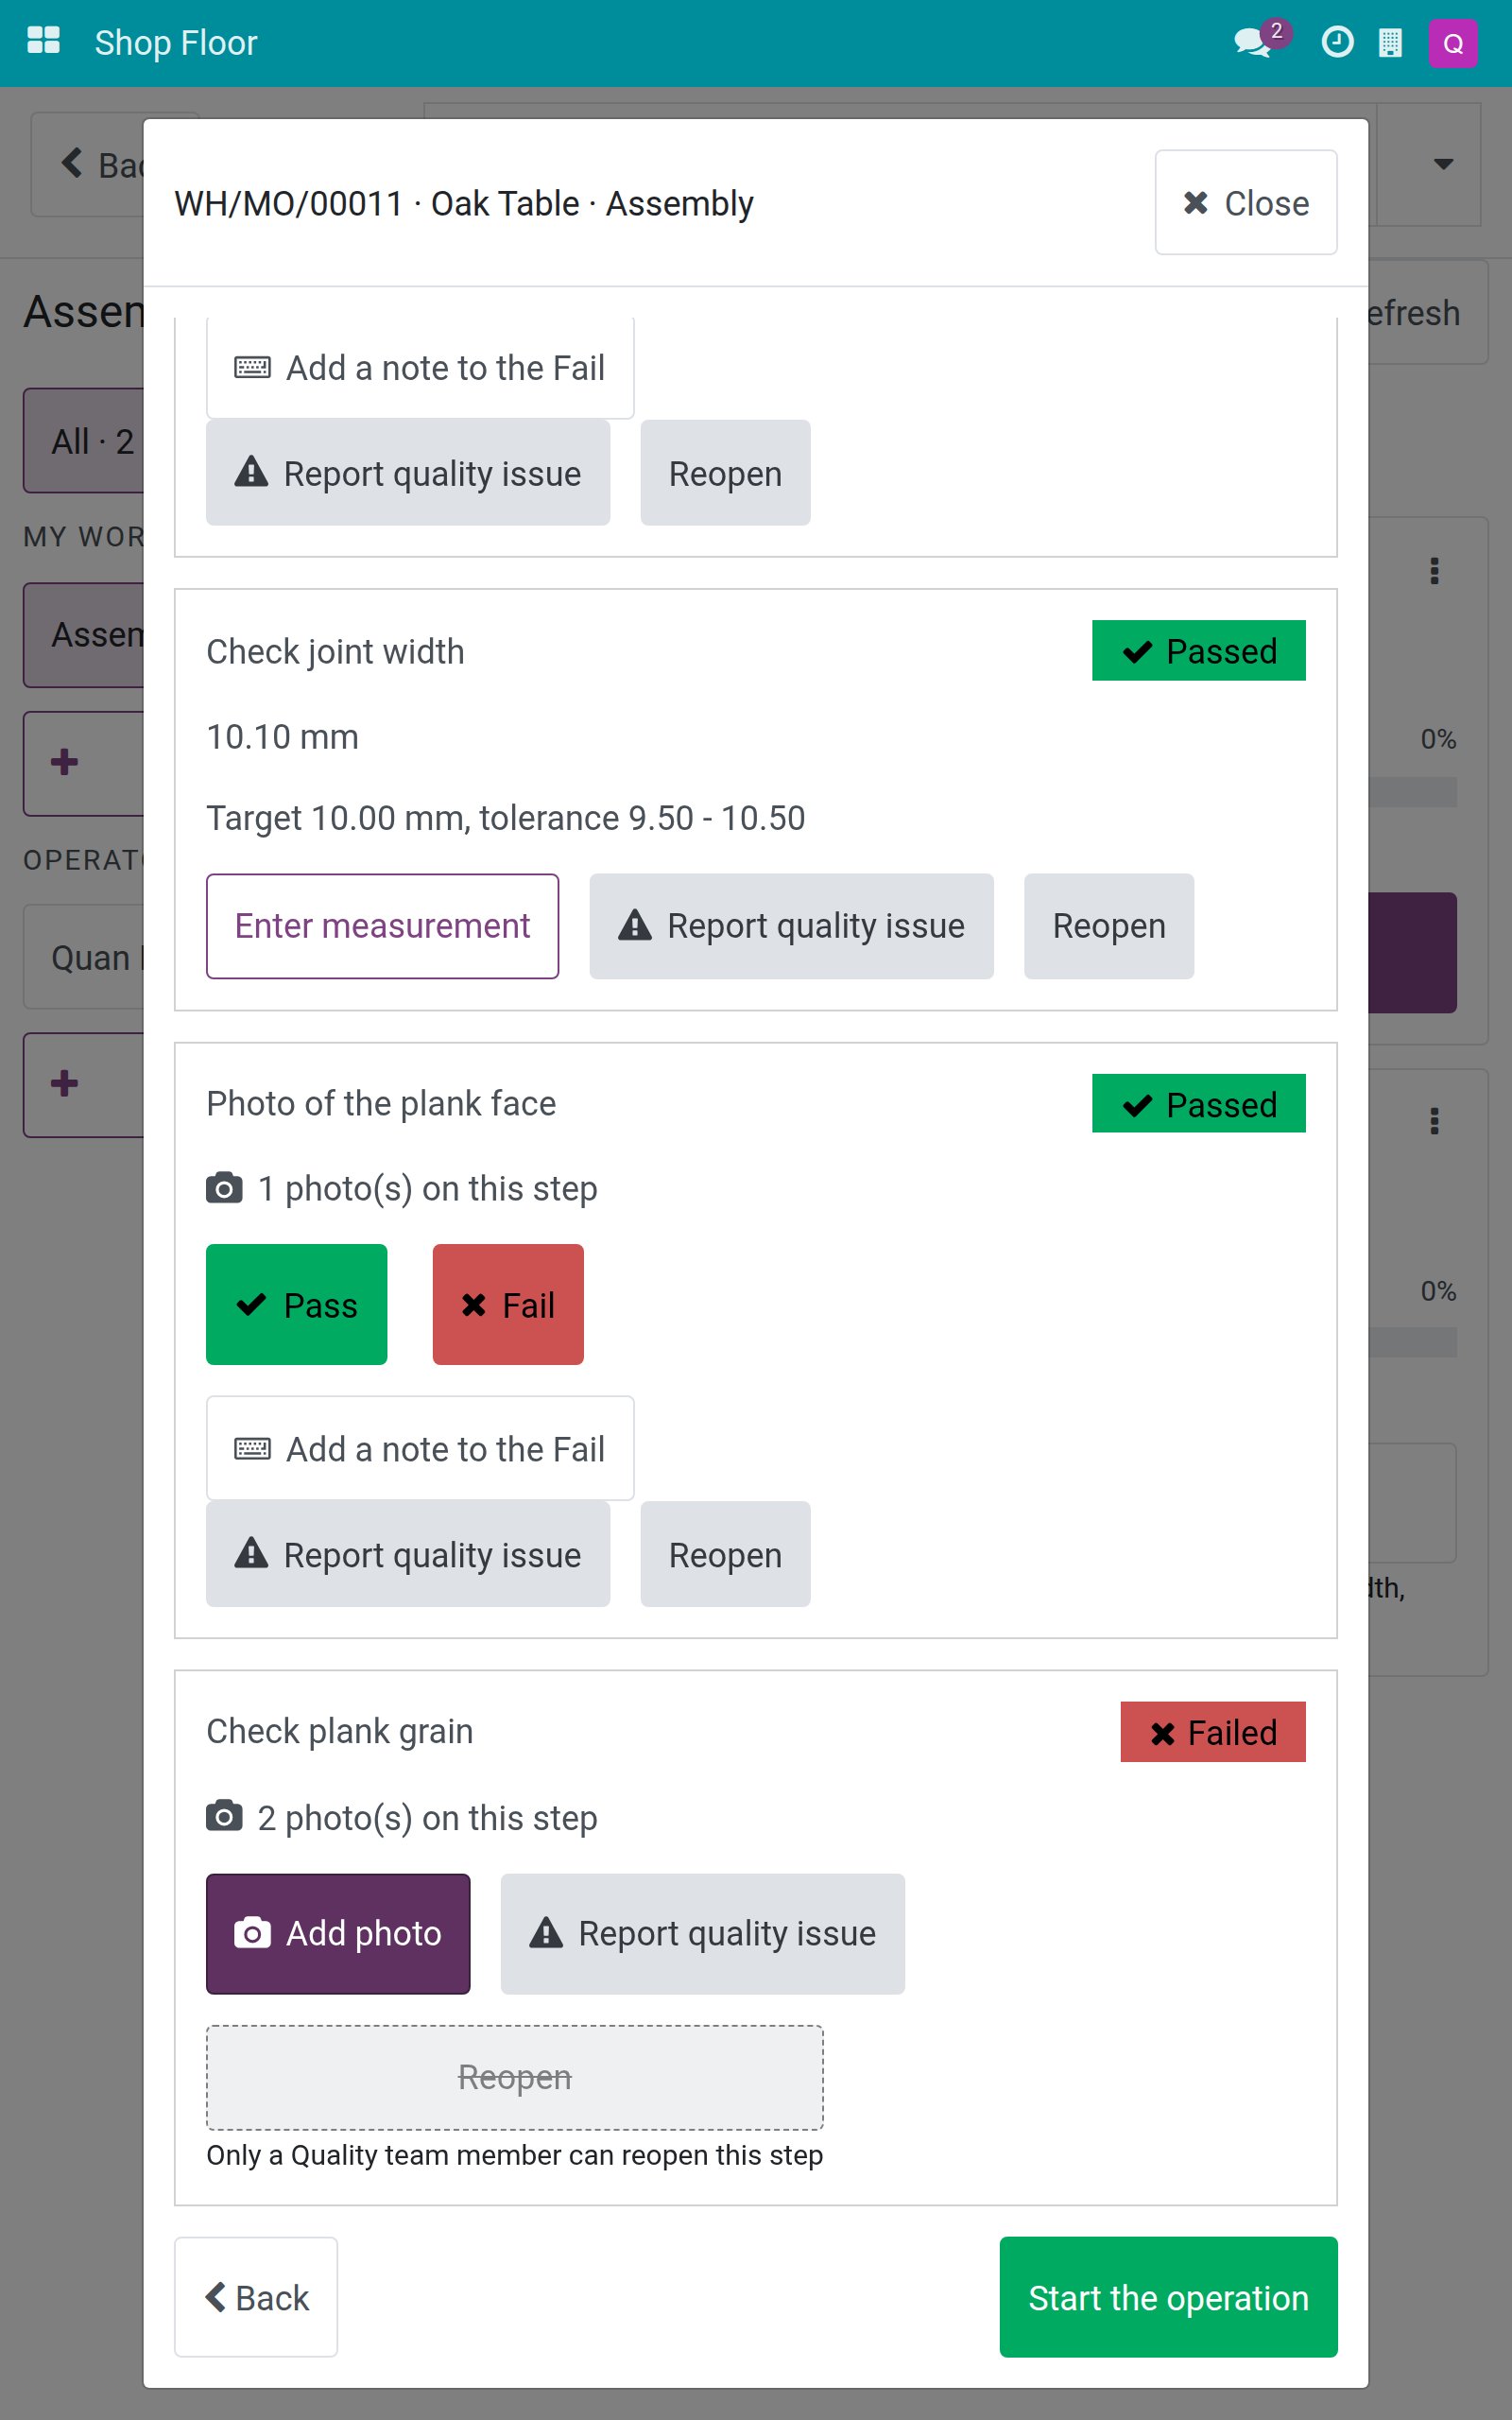
Task: Mark plank face photo step as Pass
Action: pos(296,1304)
